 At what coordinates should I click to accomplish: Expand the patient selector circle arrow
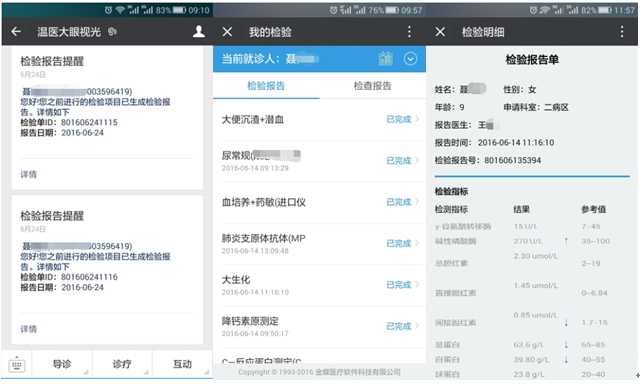click(x=411, y=59)
